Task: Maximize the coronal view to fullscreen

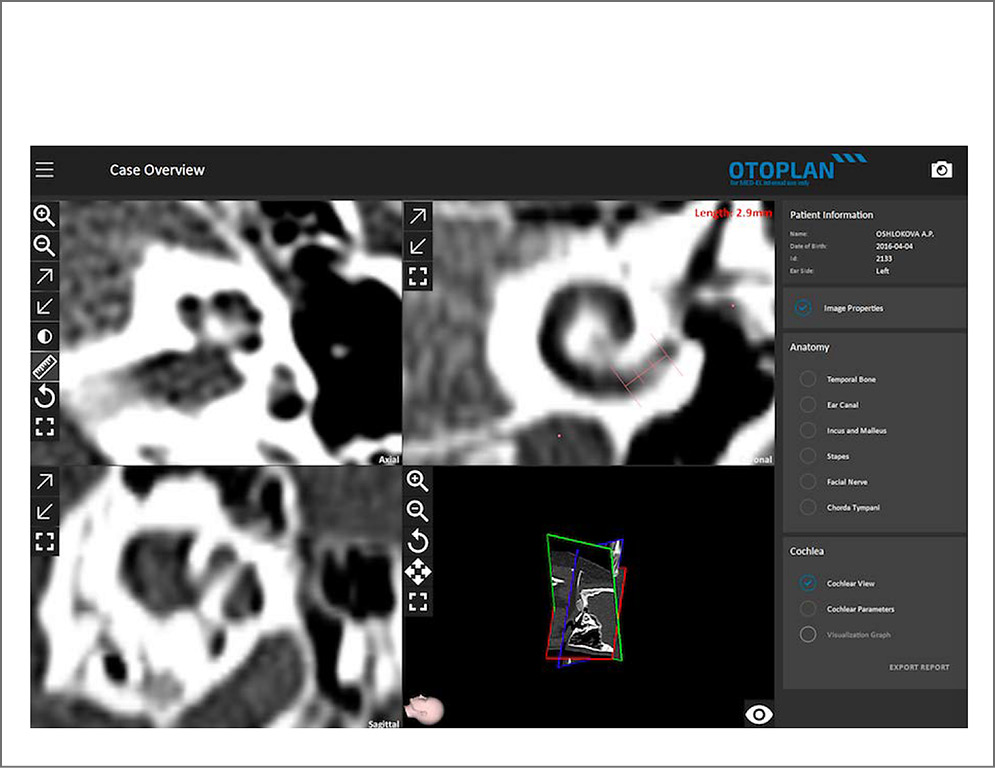Action: pyautogui.click(x=418, y=277)
